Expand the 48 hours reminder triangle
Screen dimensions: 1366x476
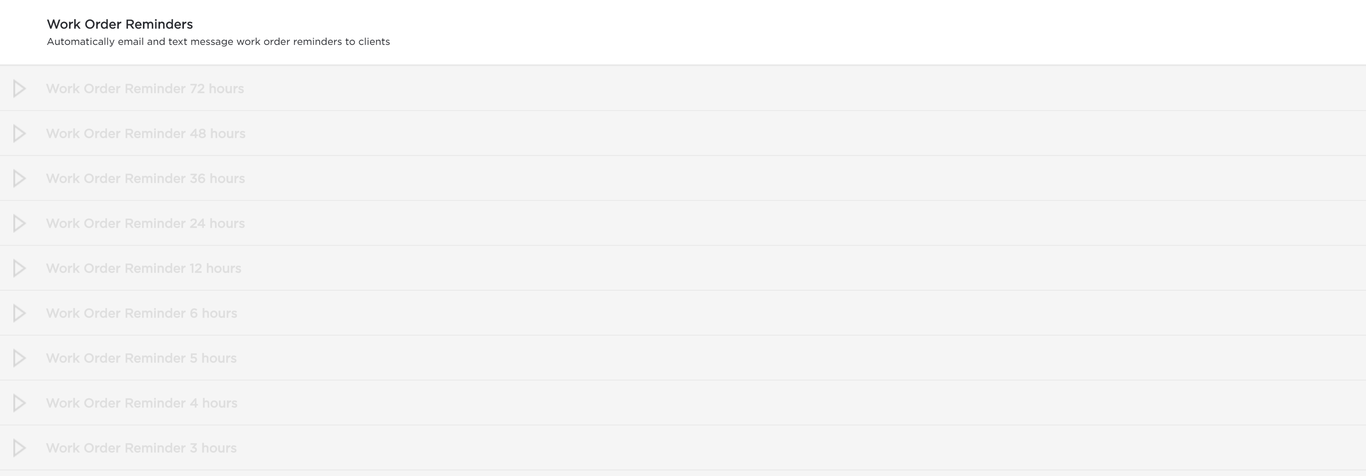click(x=19, y=133)
